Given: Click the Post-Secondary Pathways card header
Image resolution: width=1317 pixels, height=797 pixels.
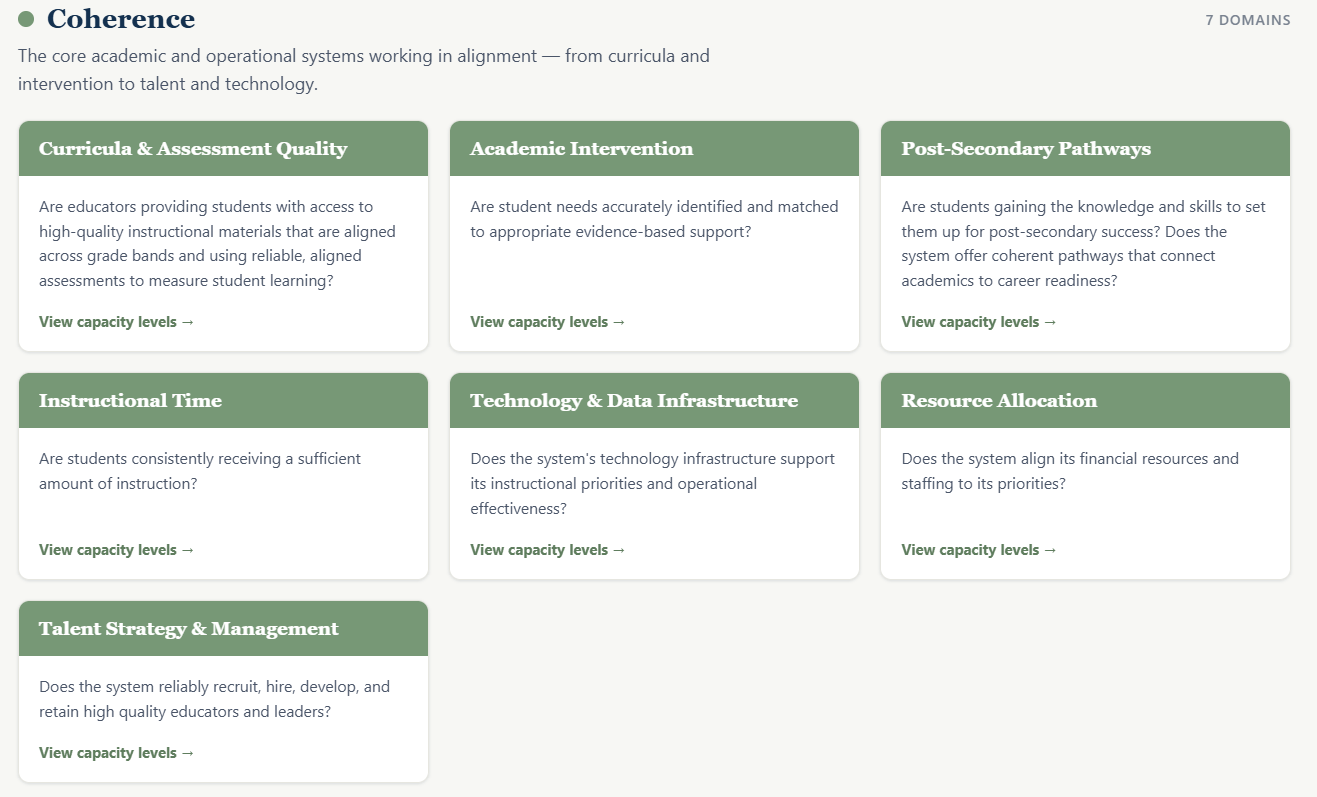Looking at the screenshot, I should coord(1085,149).
